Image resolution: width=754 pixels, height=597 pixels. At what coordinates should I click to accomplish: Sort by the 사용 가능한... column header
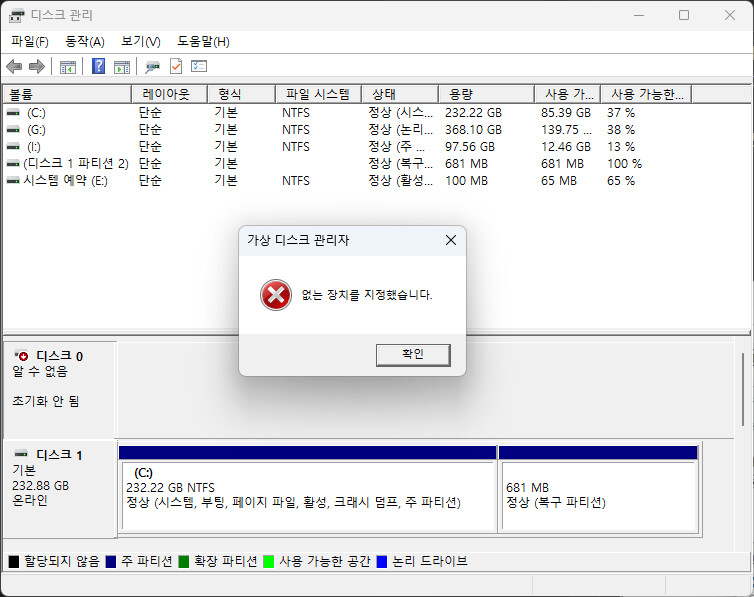click(x=647, y=94)
